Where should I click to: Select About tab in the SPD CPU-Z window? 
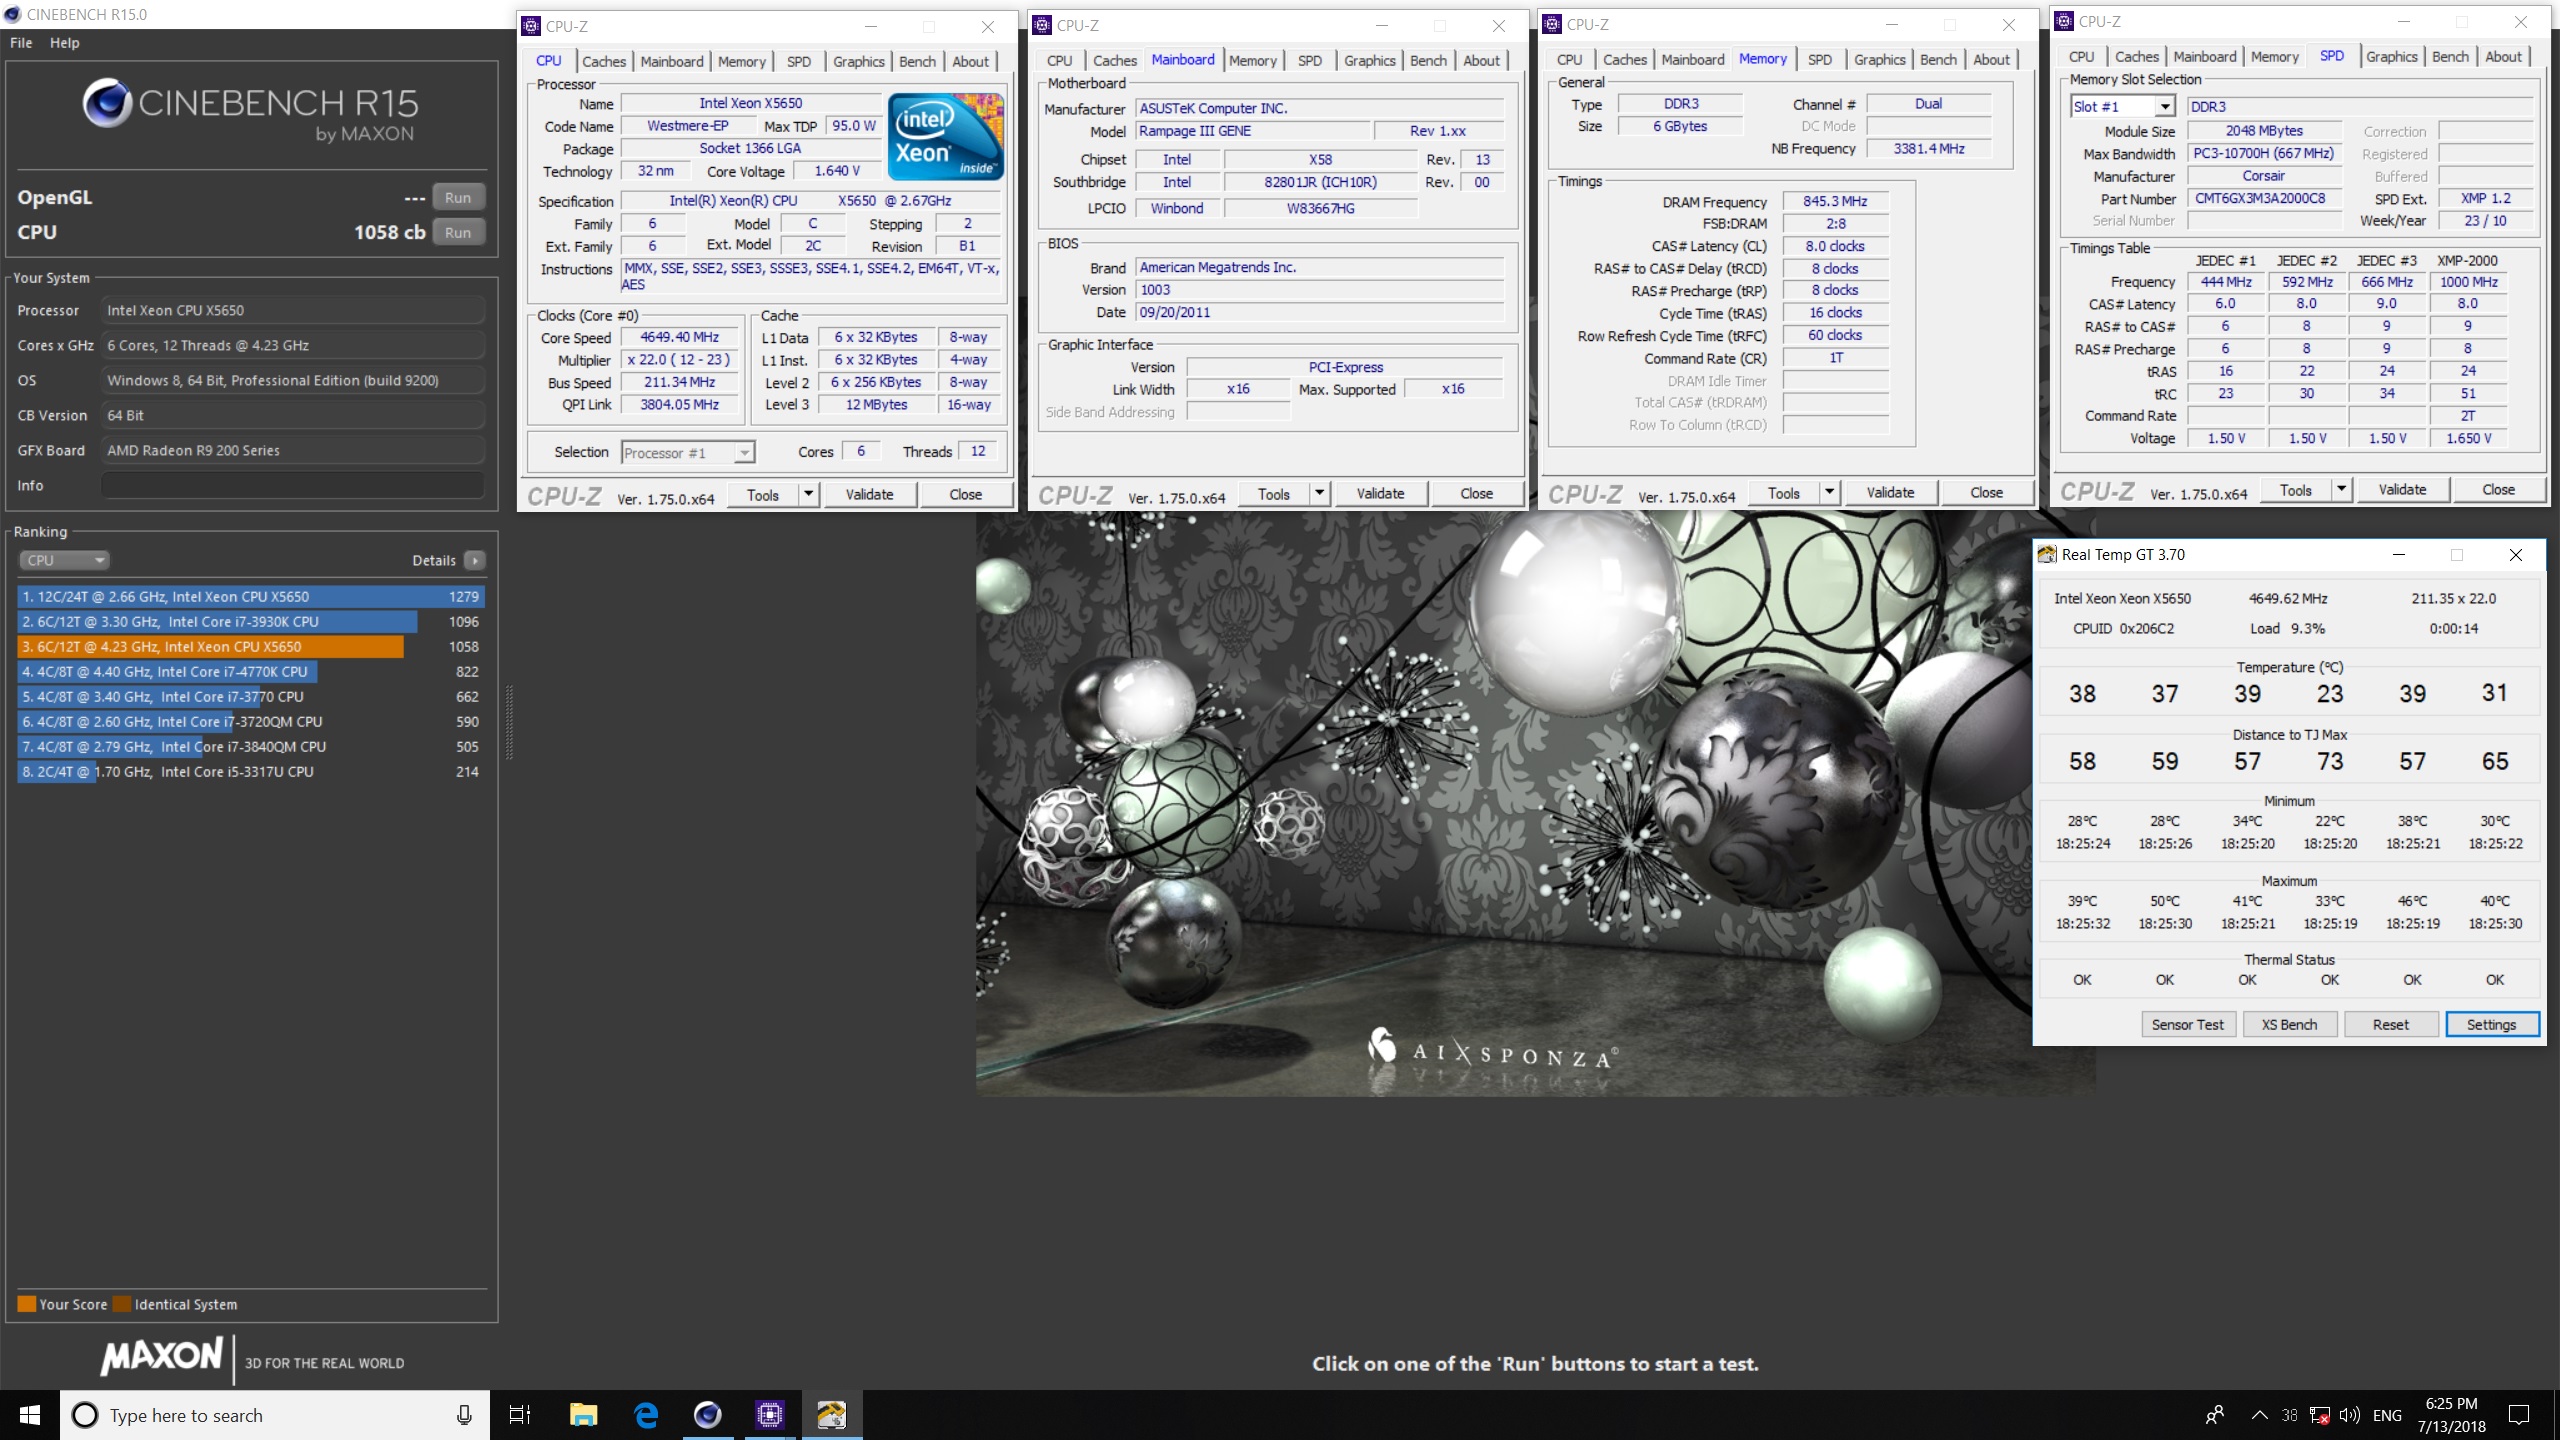click(2503, 56)
